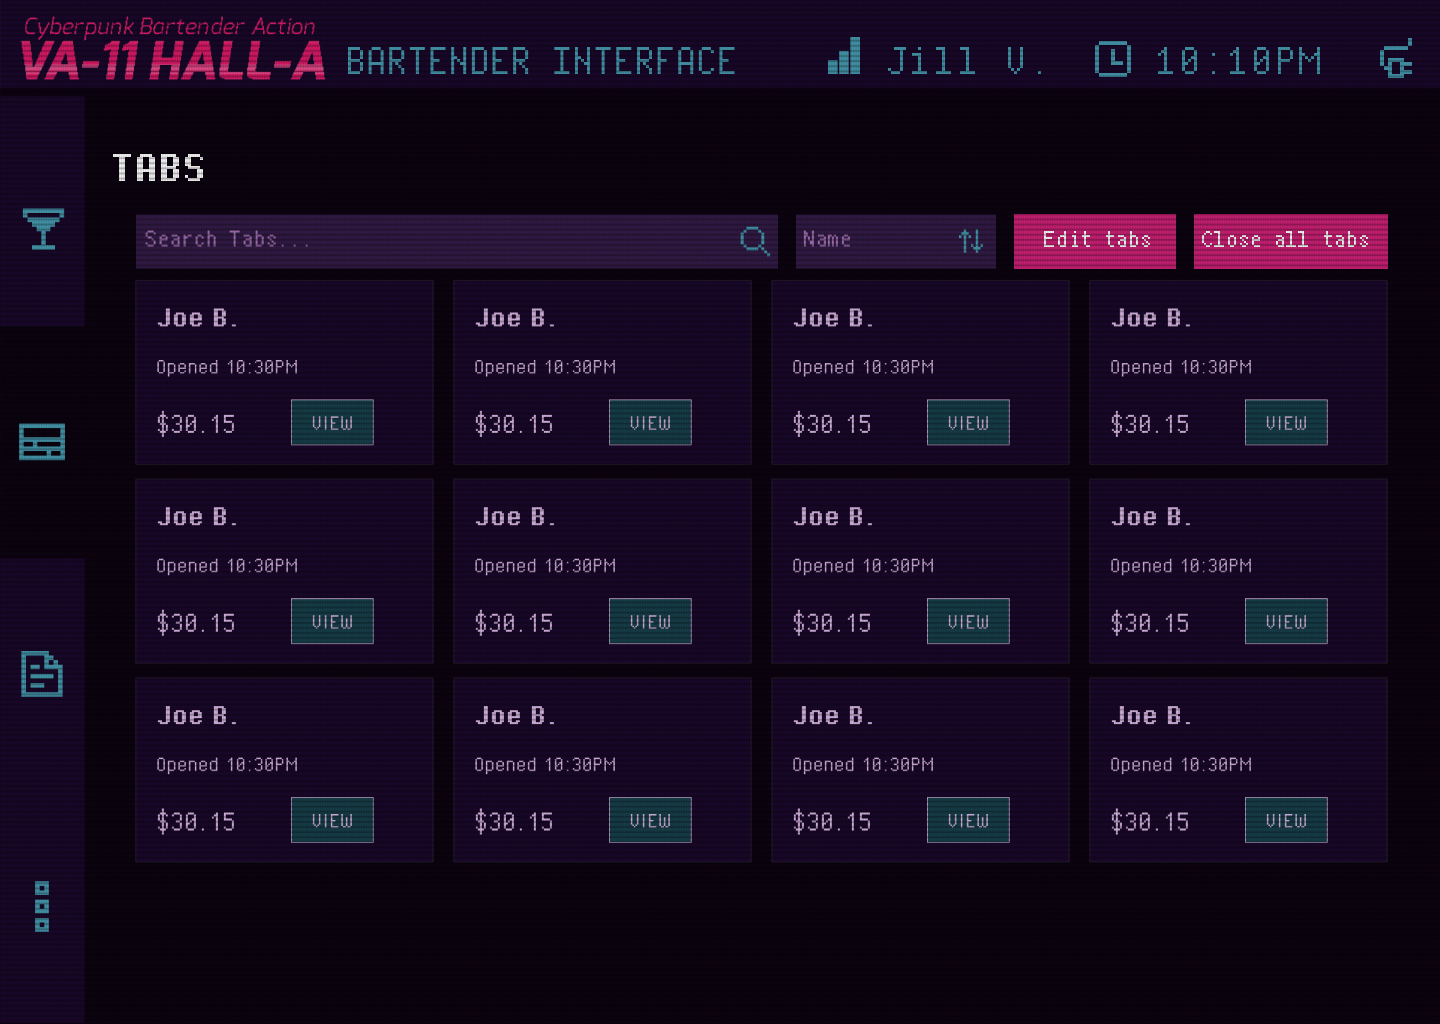
Task: Open the Name sort dropdown
Action: click(x=896, y=241)
